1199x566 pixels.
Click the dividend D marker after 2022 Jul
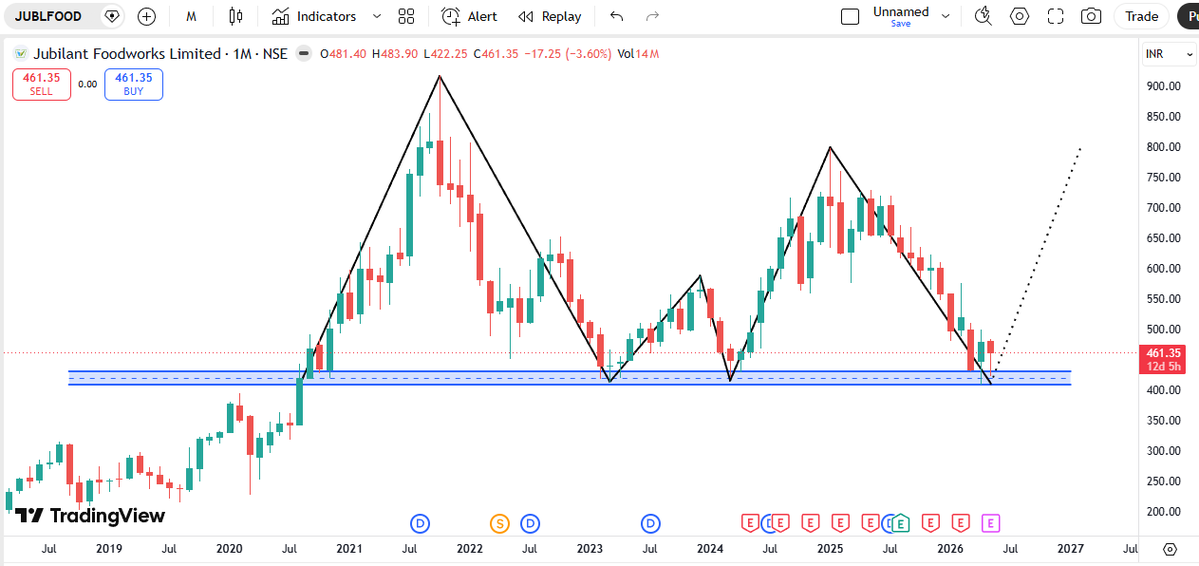(x=530, y=523)
